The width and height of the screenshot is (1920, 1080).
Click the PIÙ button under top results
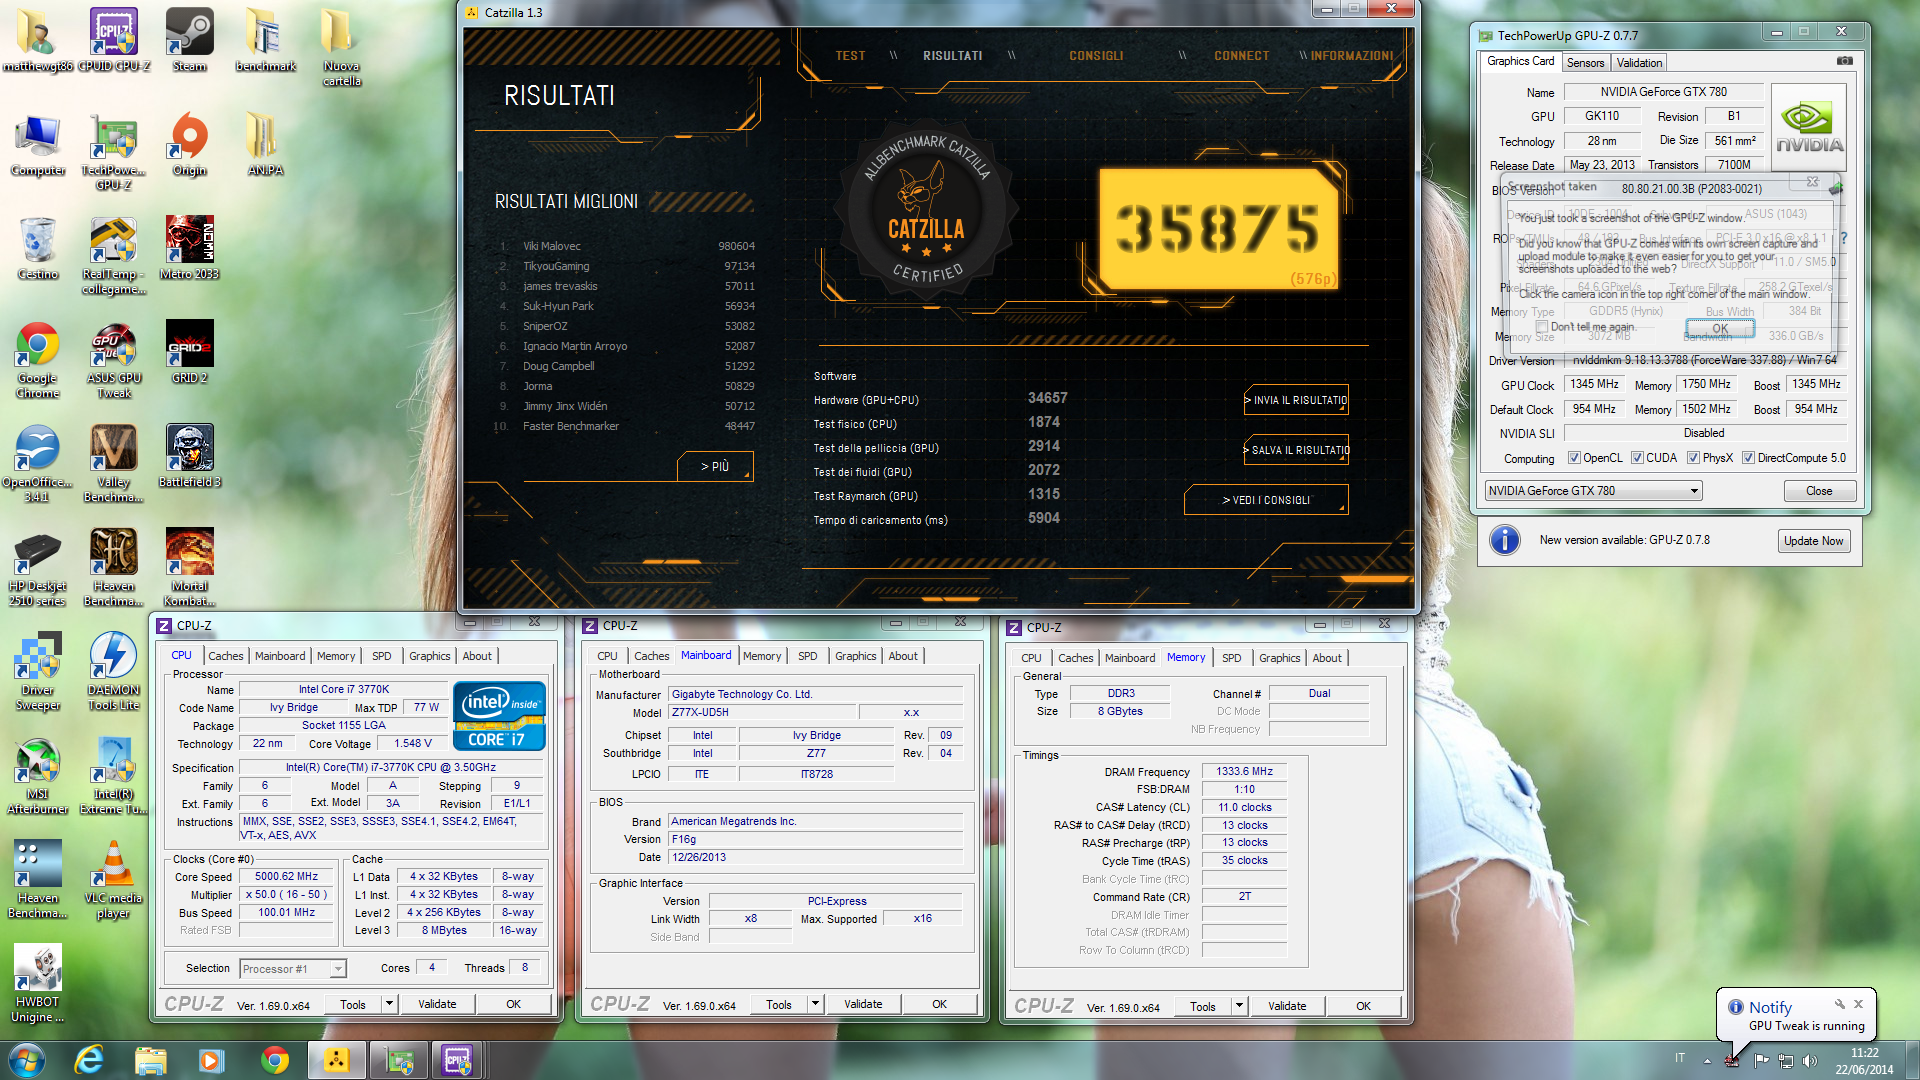point(714,466)
